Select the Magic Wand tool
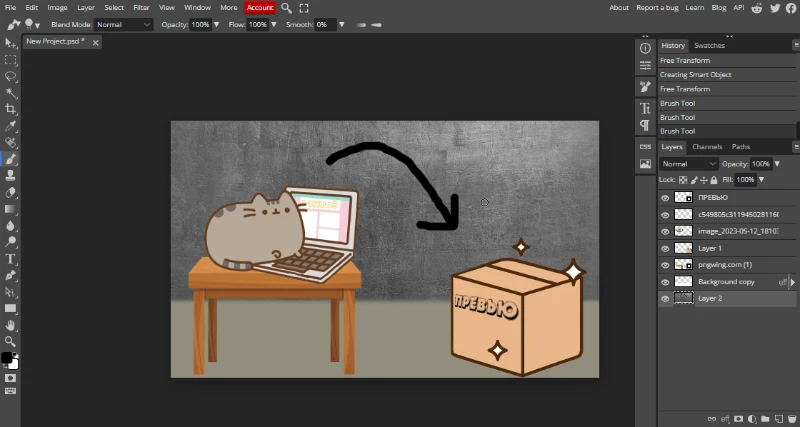Image resolution: width=800 pixels, height=427 pixels. [x=10, y=93]
